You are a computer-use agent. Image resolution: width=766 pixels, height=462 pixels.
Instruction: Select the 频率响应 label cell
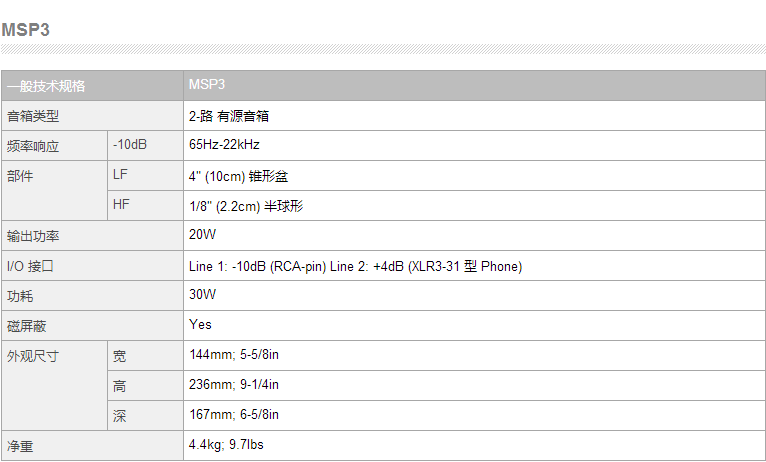[x=54, y=146]
